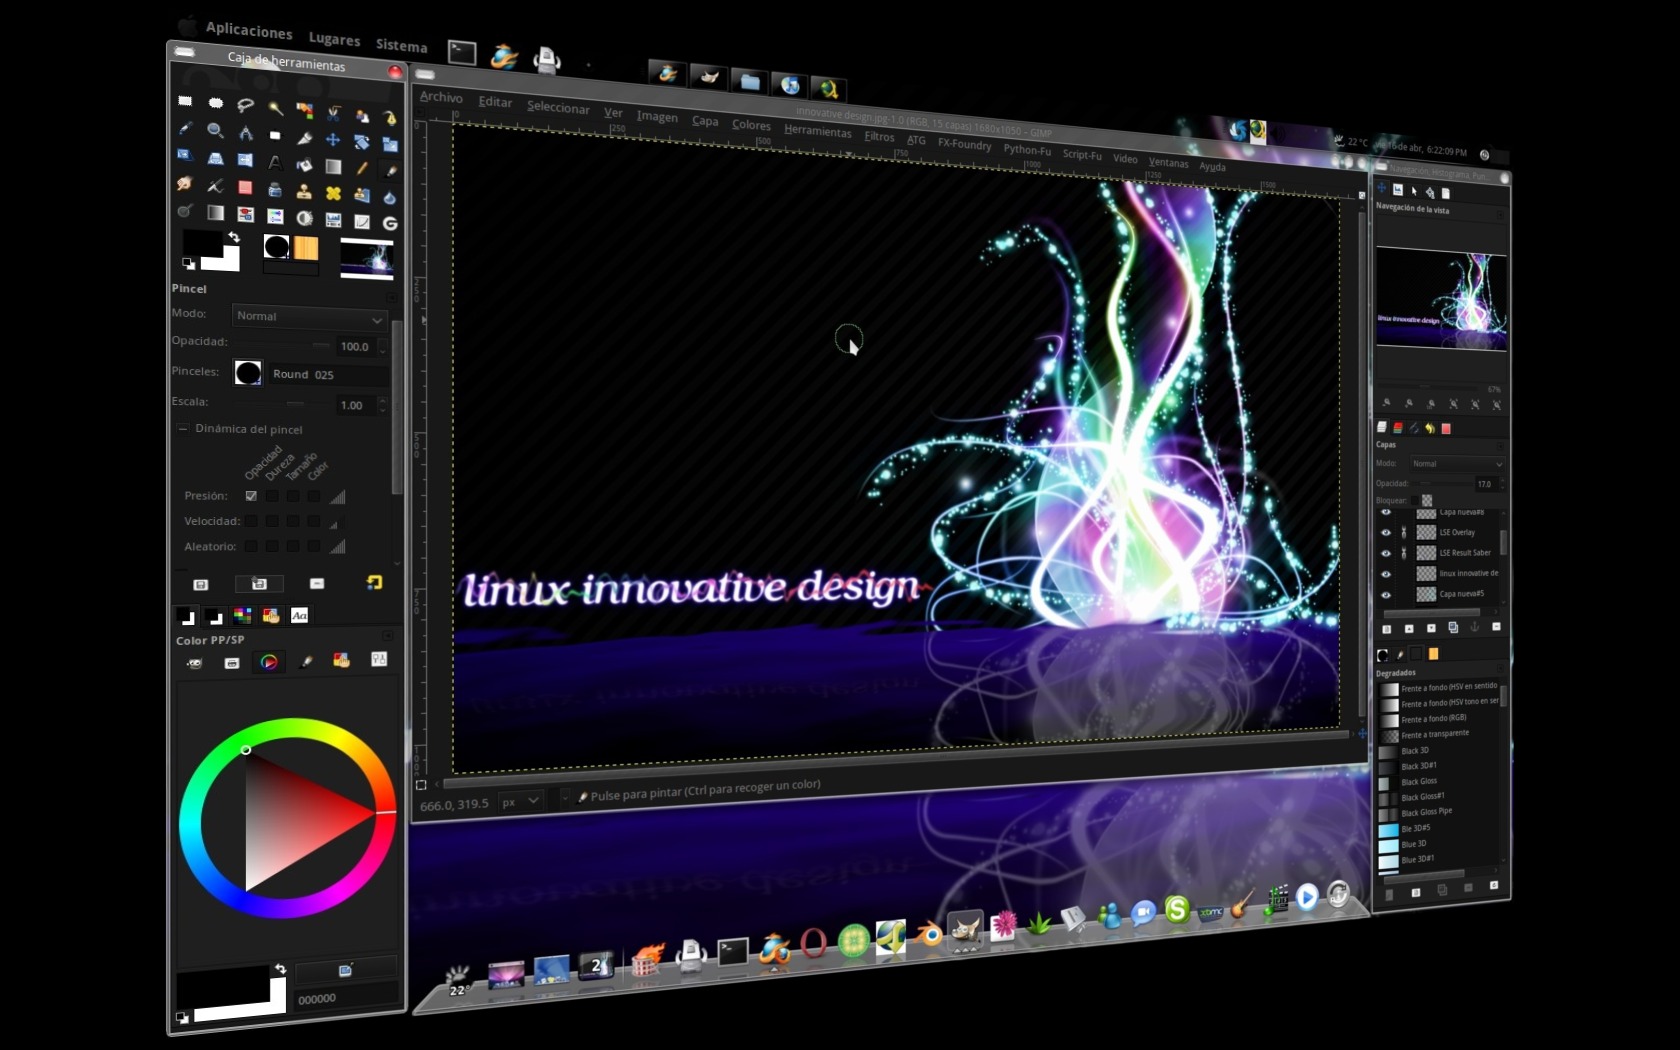Open Navegación de la vista panel menu

(1500, 213)
